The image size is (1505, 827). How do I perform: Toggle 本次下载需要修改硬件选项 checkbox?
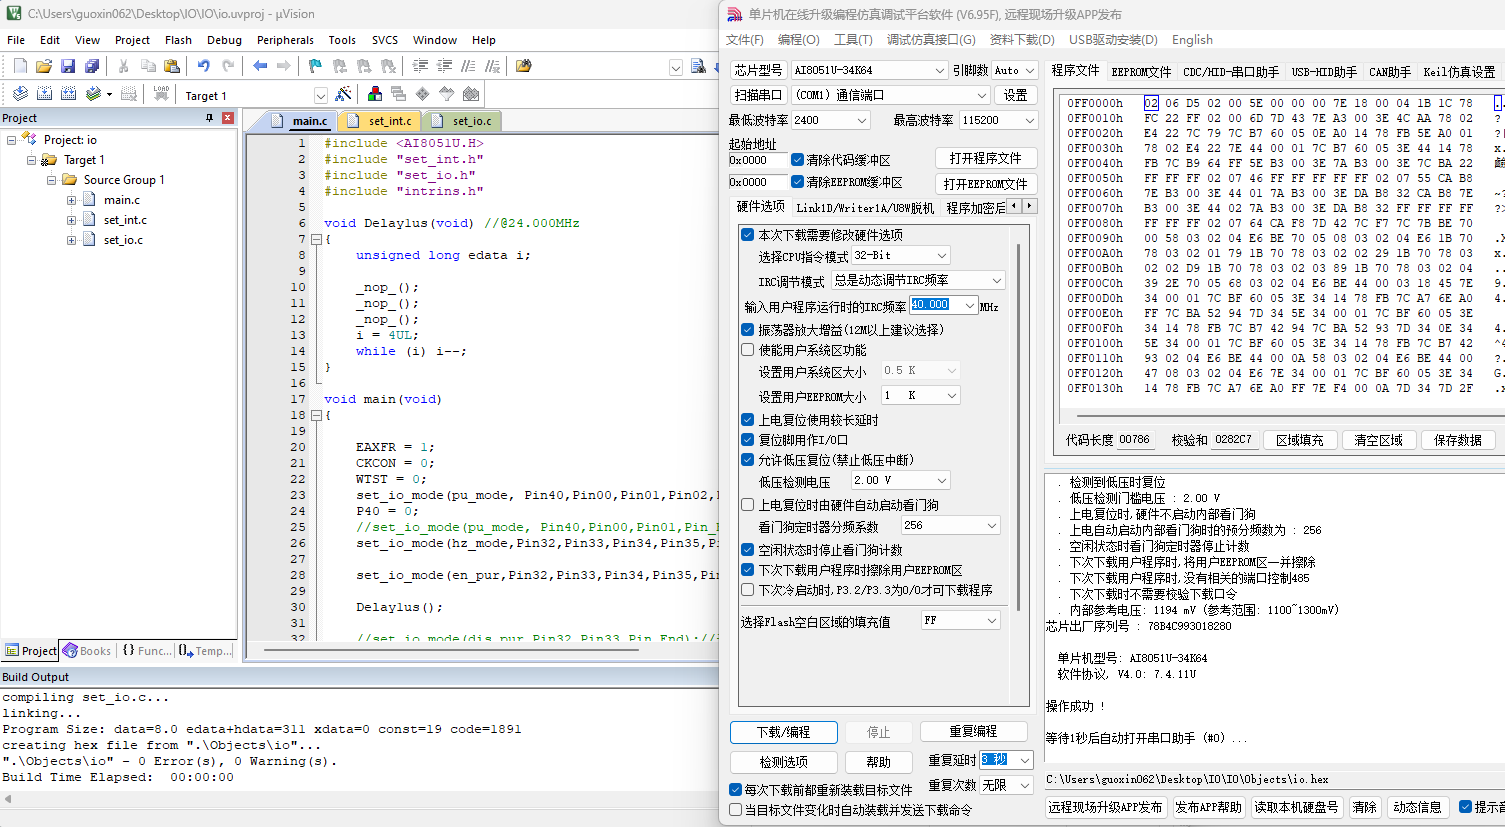coord(747,235)
